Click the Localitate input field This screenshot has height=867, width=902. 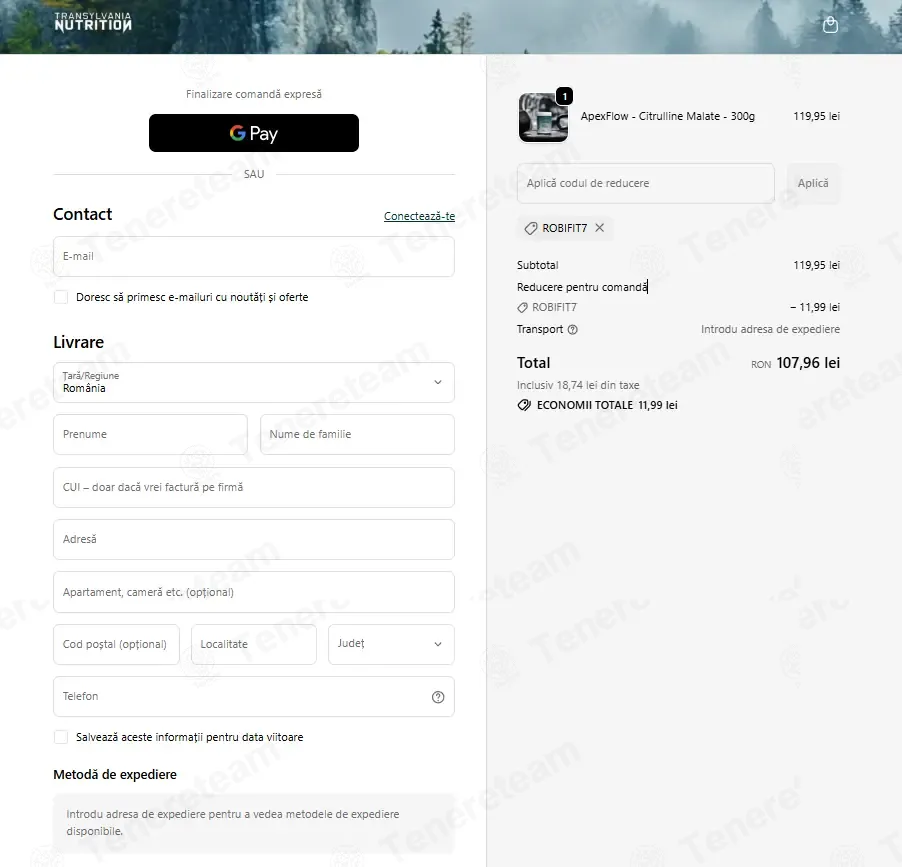click(x=254, y=644)
